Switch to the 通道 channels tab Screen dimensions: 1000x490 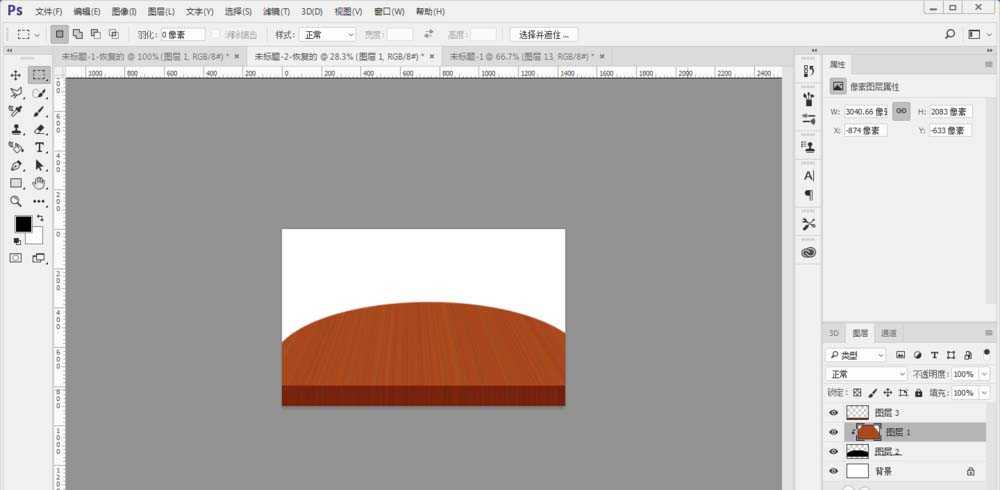coord(888,333)
